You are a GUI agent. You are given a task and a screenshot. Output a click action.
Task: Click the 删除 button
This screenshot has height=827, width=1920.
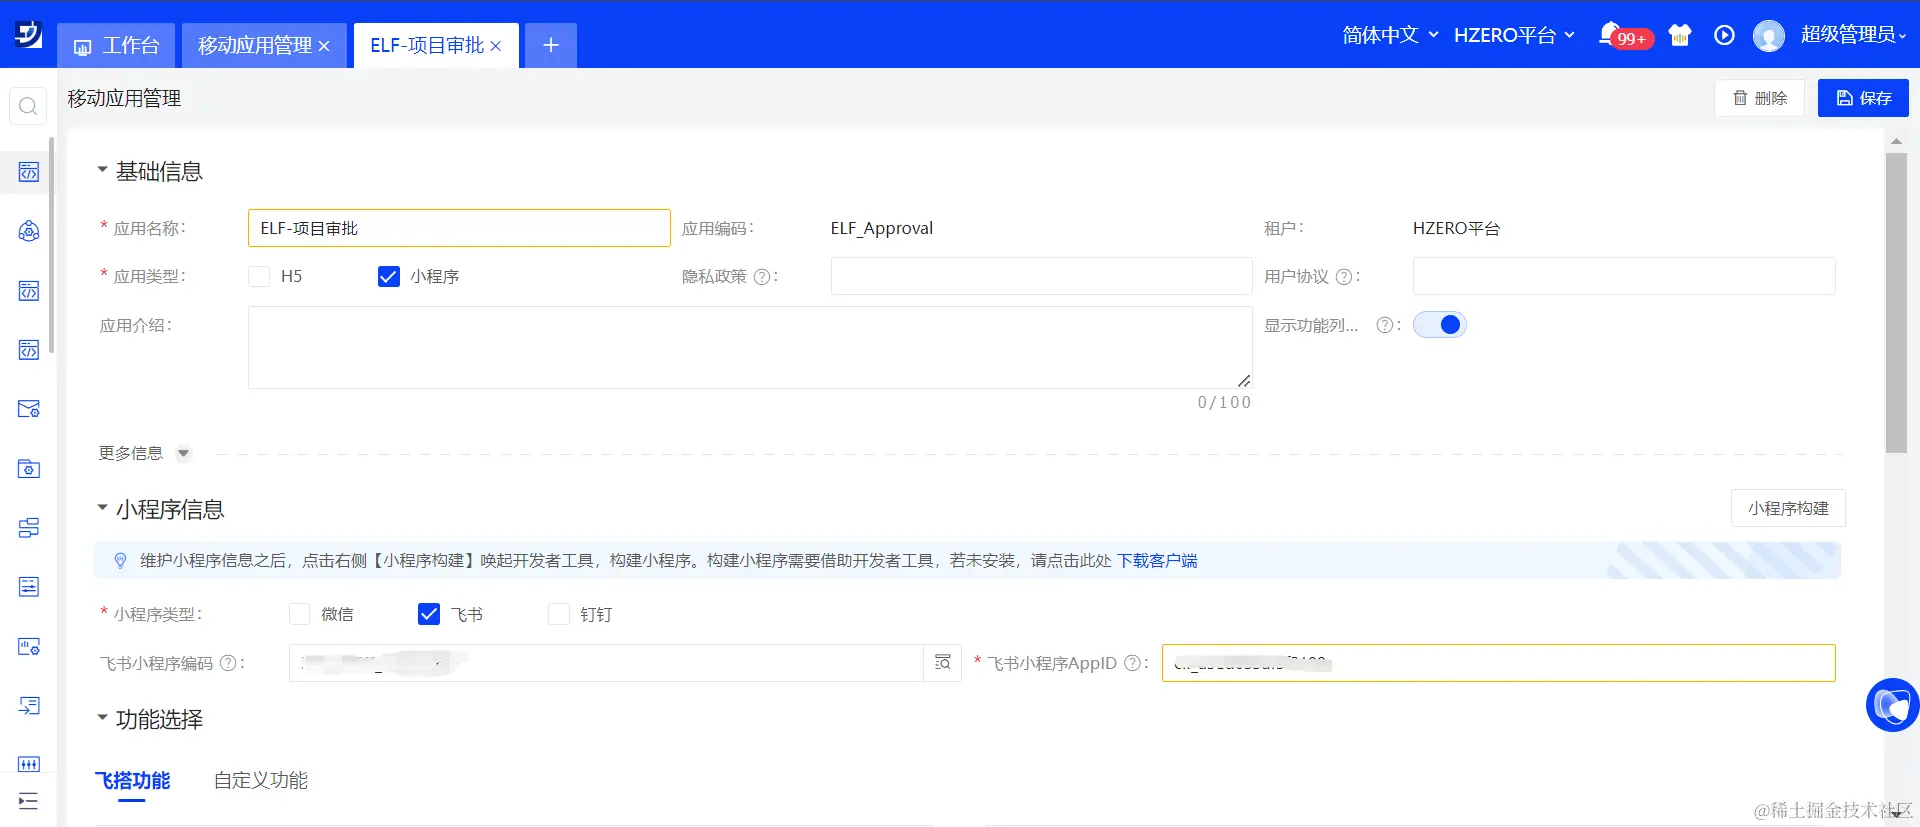(x=1760, y=98)
